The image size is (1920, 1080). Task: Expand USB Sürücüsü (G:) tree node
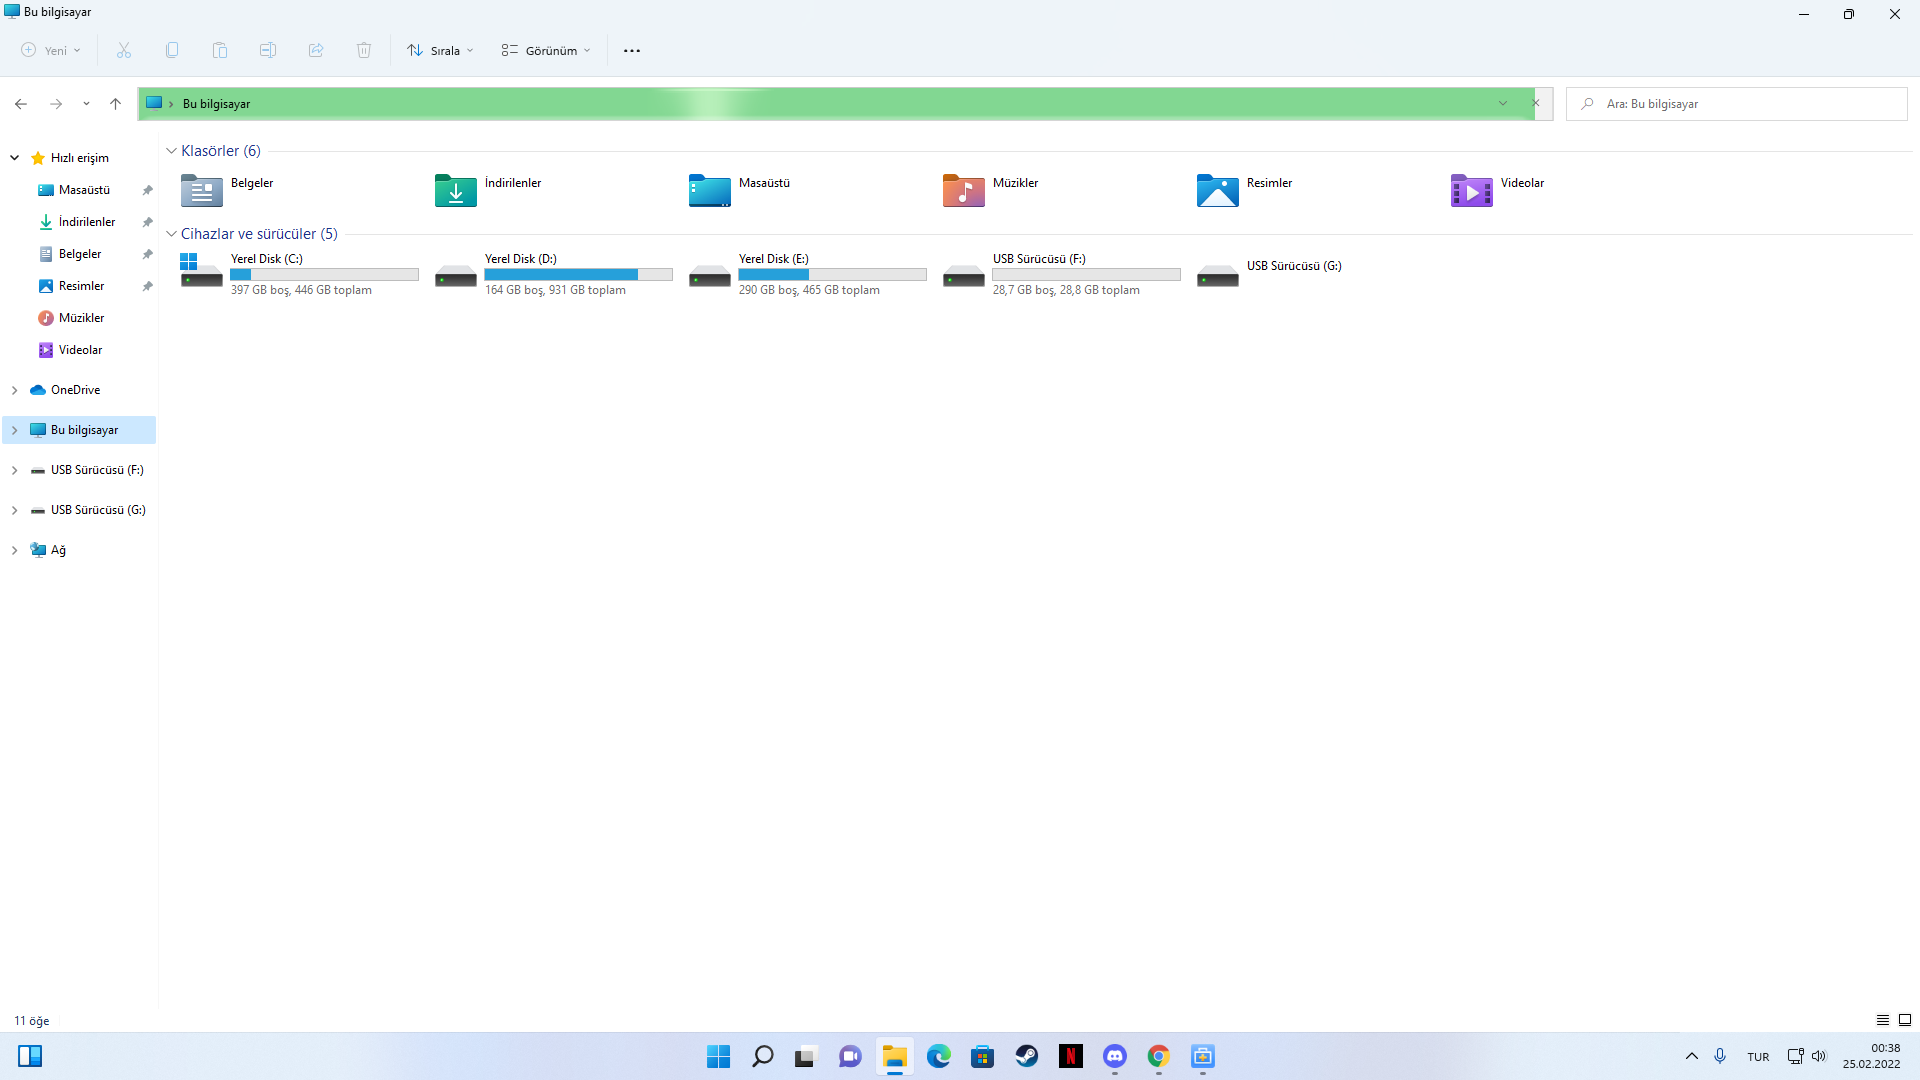[x=15, y=510]
